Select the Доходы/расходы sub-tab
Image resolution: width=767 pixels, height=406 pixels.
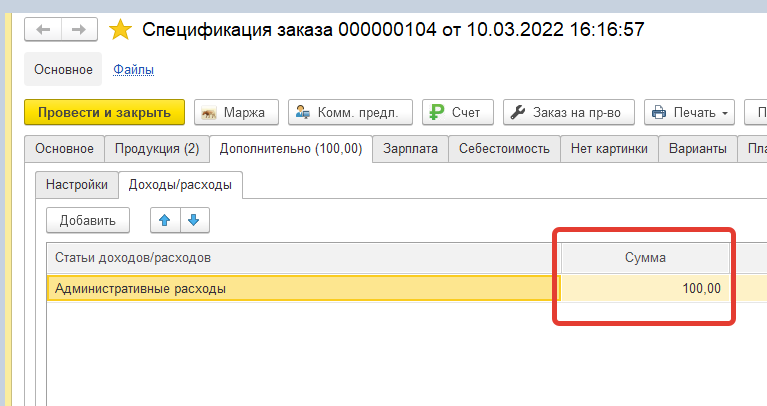pos(180,185)
